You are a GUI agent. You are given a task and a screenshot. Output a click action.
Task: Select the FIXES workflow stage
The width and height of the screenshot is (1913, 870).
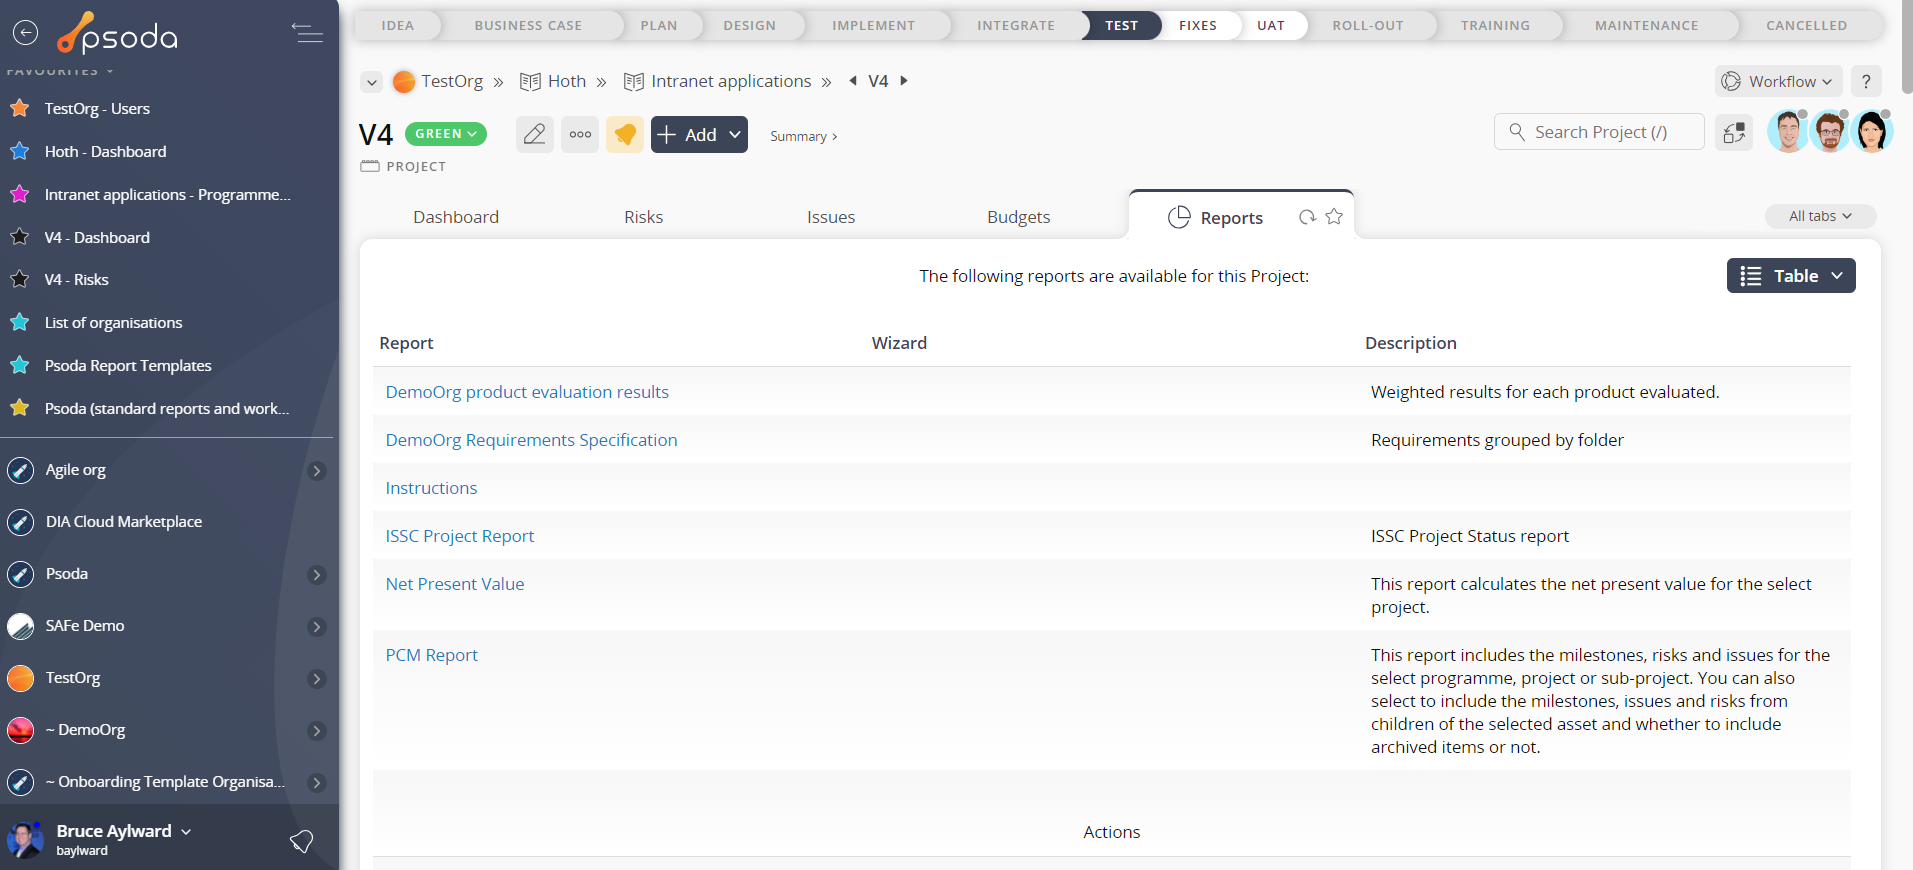1198,25
